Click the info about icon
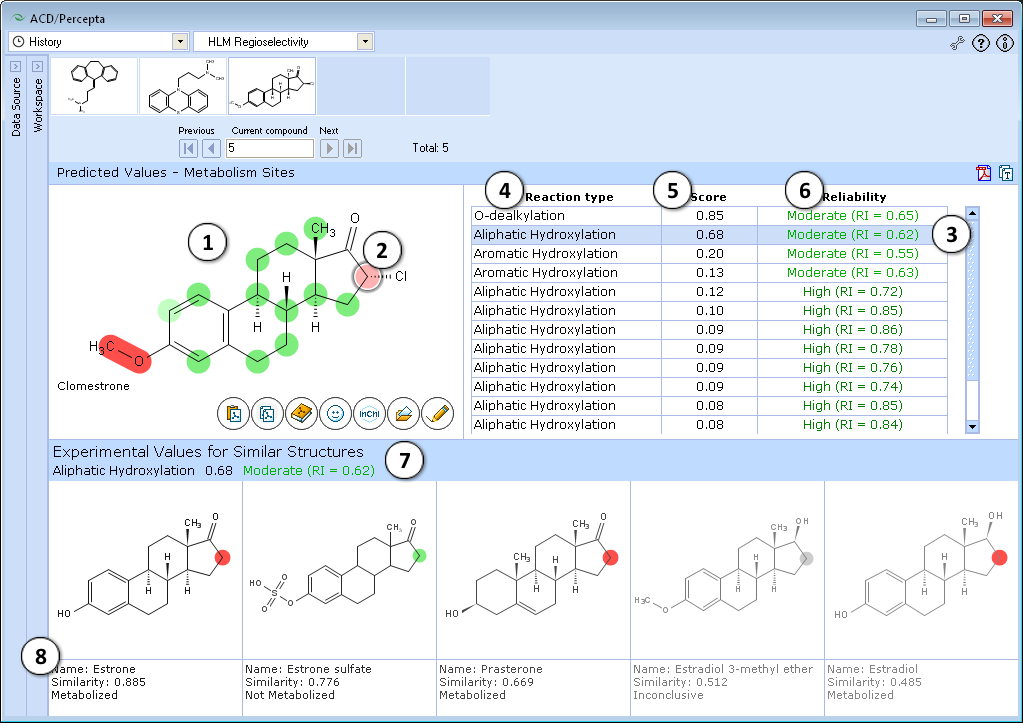Viewport: 1023px width, 723px height. pyautogui.click(x=1005, y=44)
